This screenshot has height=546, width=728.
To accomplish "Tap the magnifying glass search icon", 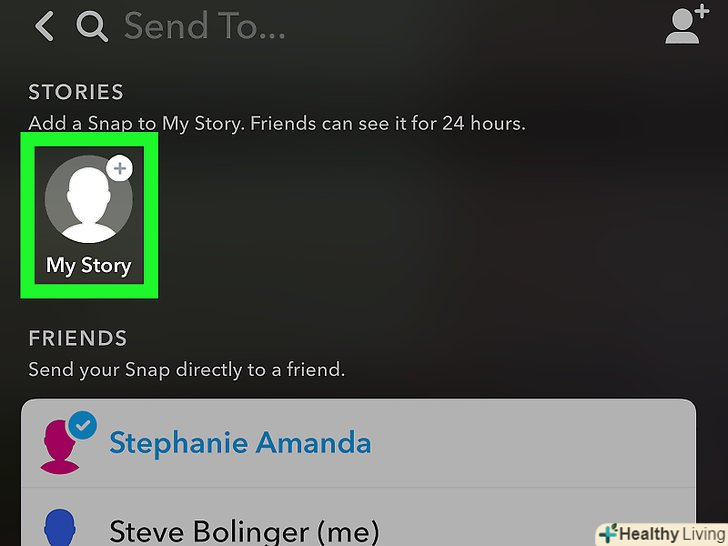I will coord(92,27).
